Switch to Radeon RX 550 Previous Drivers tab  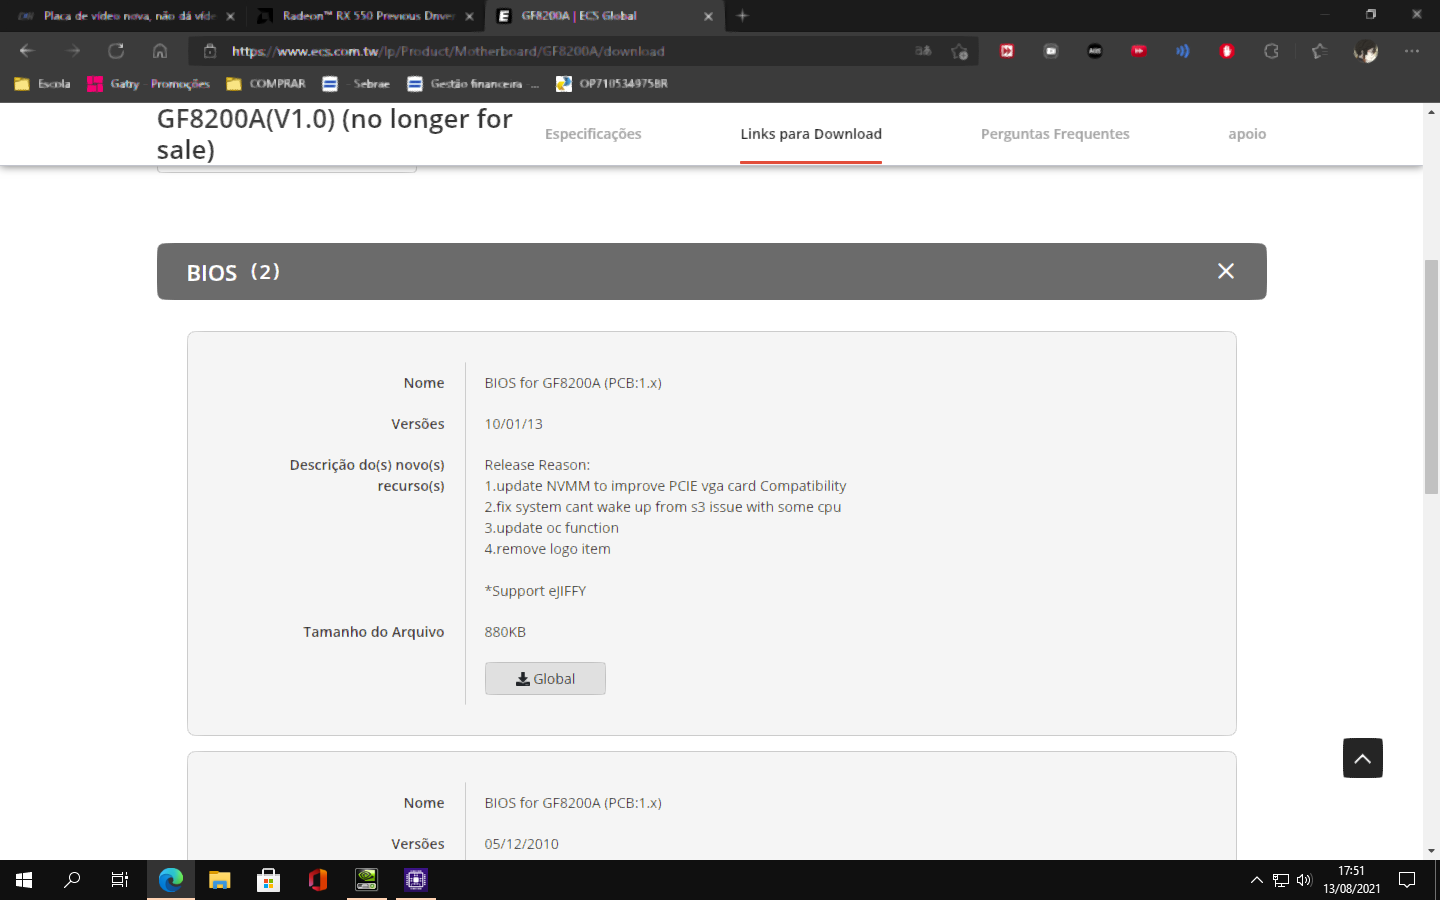[363, 16]
